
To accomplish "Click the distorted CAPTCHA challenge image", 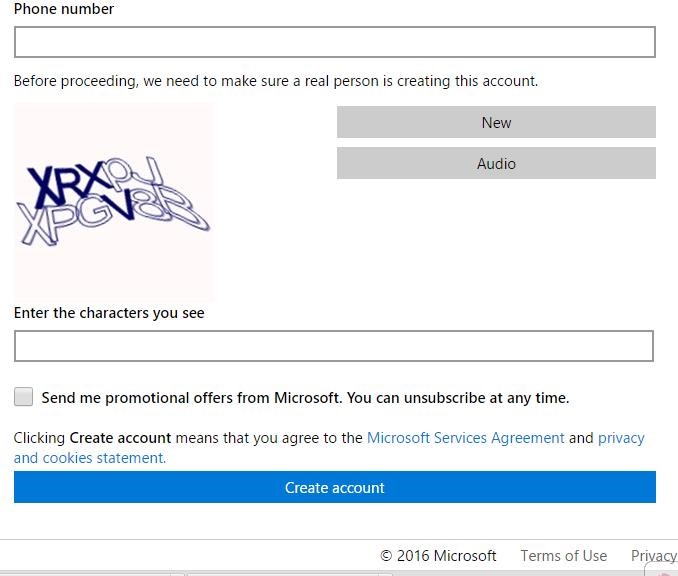I will [113, 202].
